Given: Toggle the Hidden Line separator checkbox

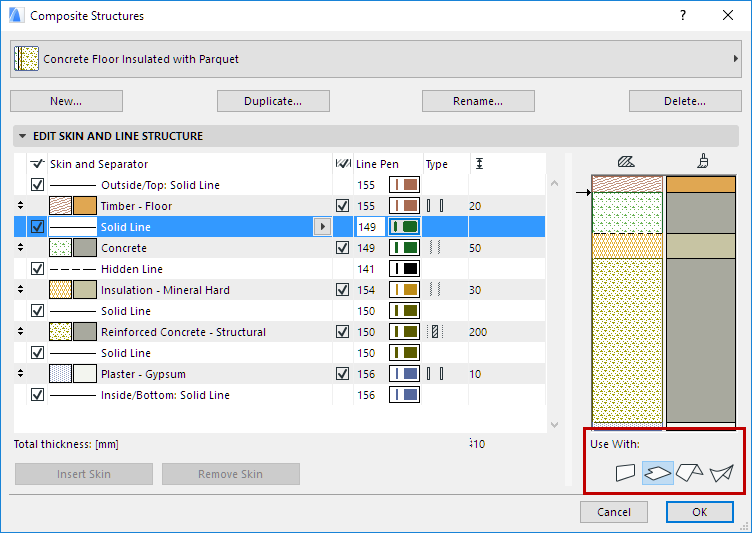Looking at the screenshot, I should point(37,269).
